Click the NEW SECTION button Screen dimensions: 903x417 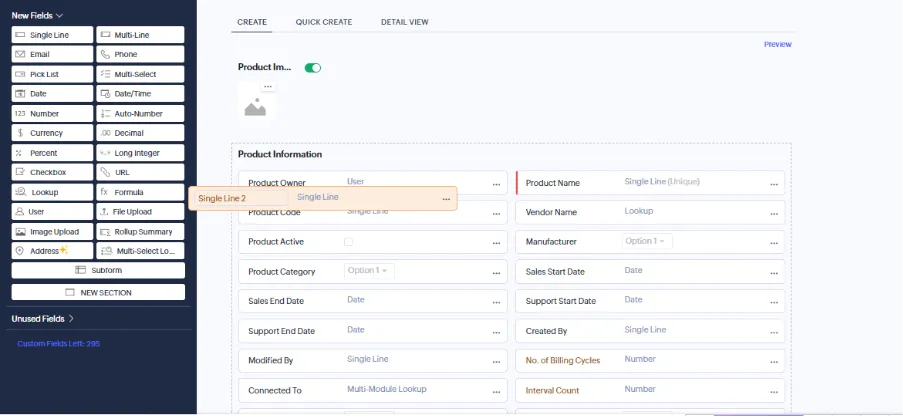(98, 292)
